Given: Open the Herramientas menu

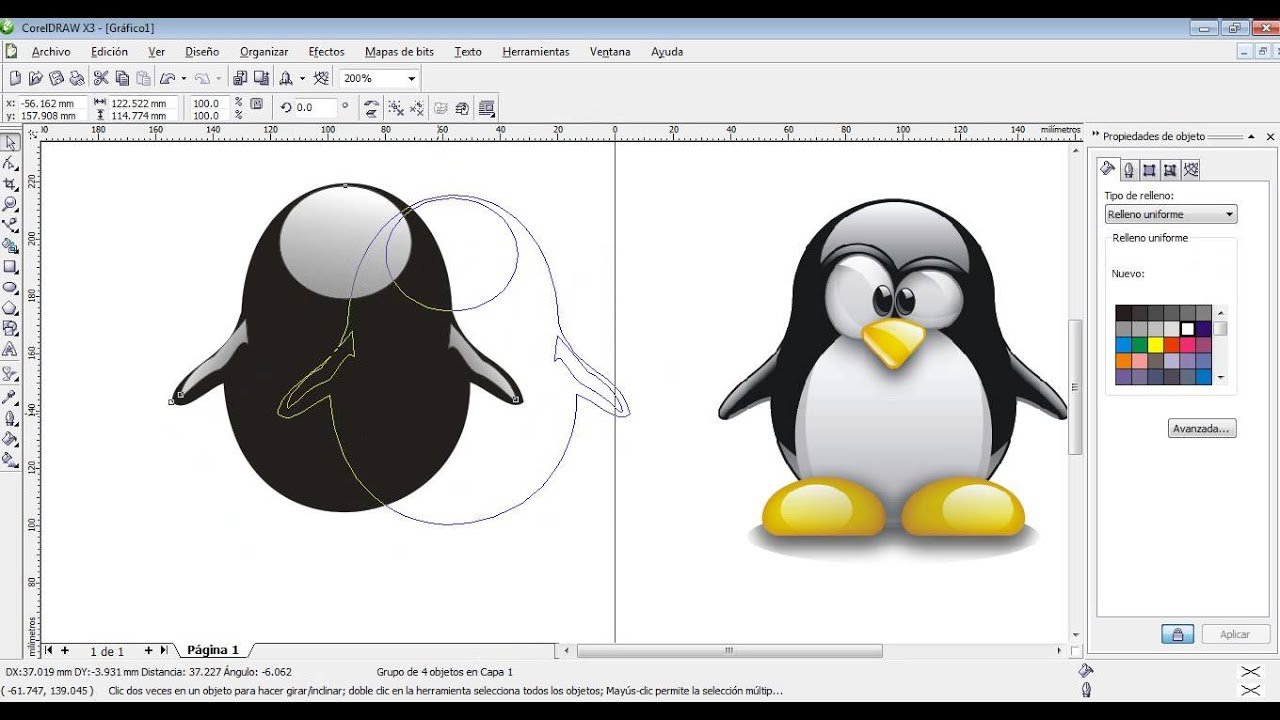Looking at the screenshot, I should [535, 52].
